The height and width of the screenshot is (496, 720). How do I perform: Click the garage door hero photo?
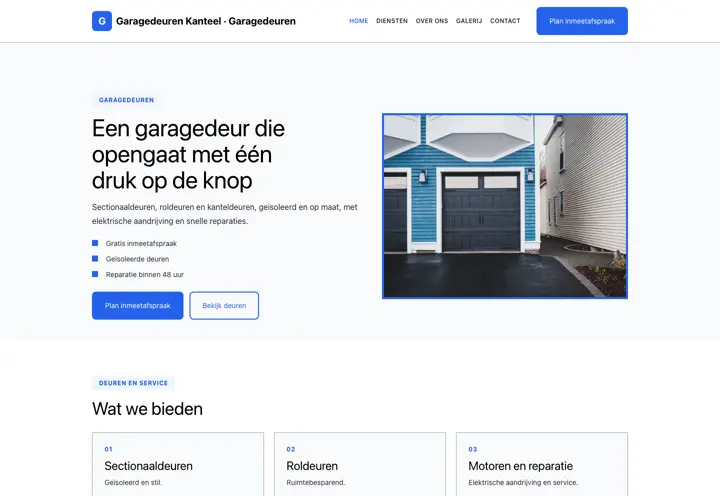coord(505,206)
